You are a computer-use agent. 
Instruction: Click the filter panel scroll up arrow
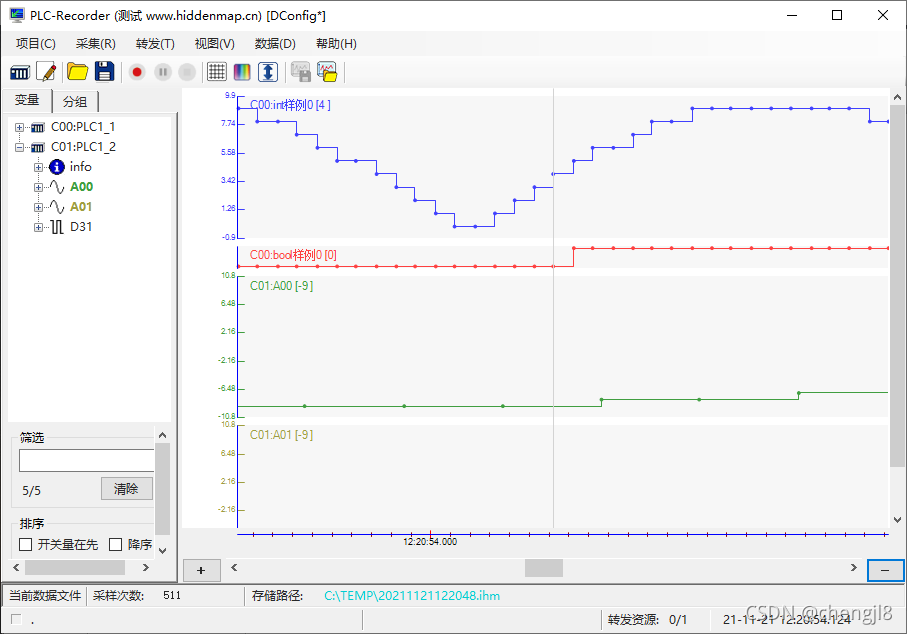(x=163, y=435)
